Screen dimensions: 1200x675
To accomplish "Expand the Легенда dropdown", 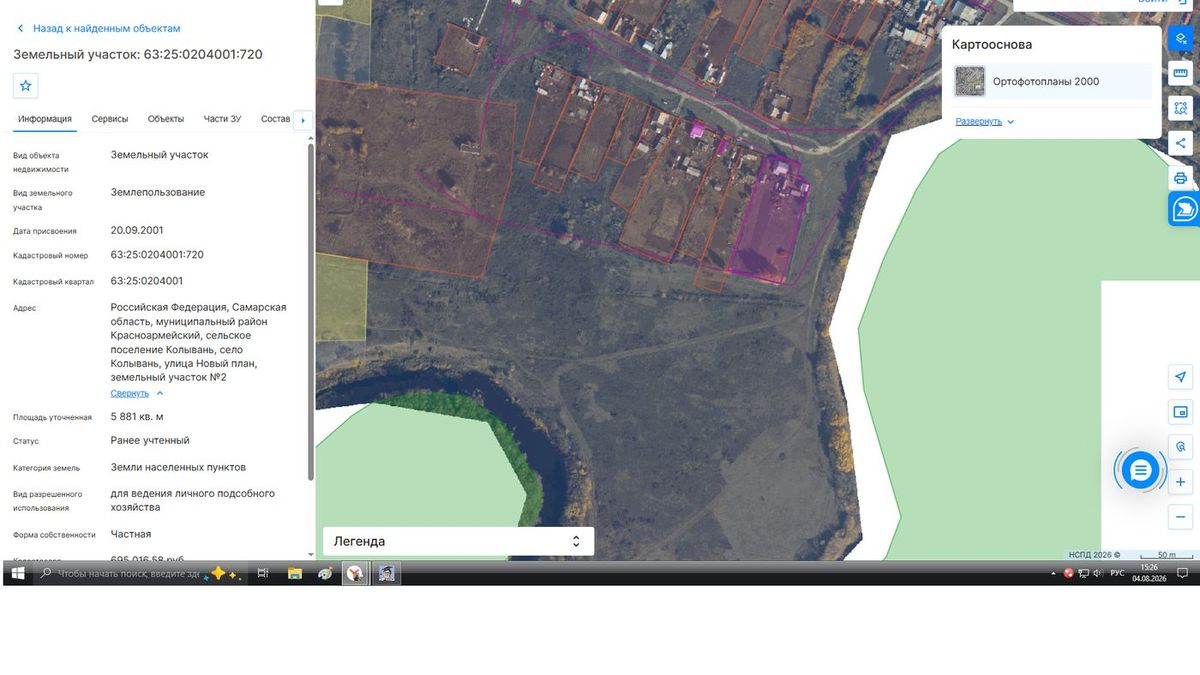I will coord(458,541).
